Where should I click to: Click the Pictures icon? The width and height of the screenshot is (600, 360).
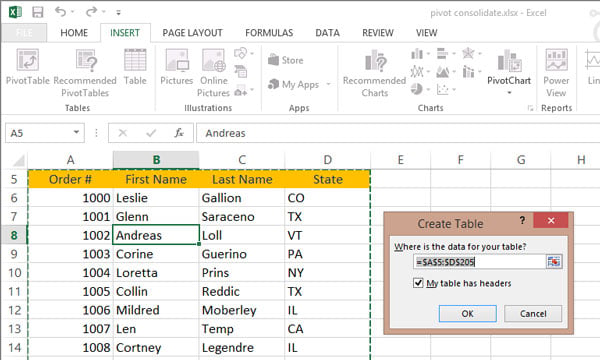pos(176,60)
